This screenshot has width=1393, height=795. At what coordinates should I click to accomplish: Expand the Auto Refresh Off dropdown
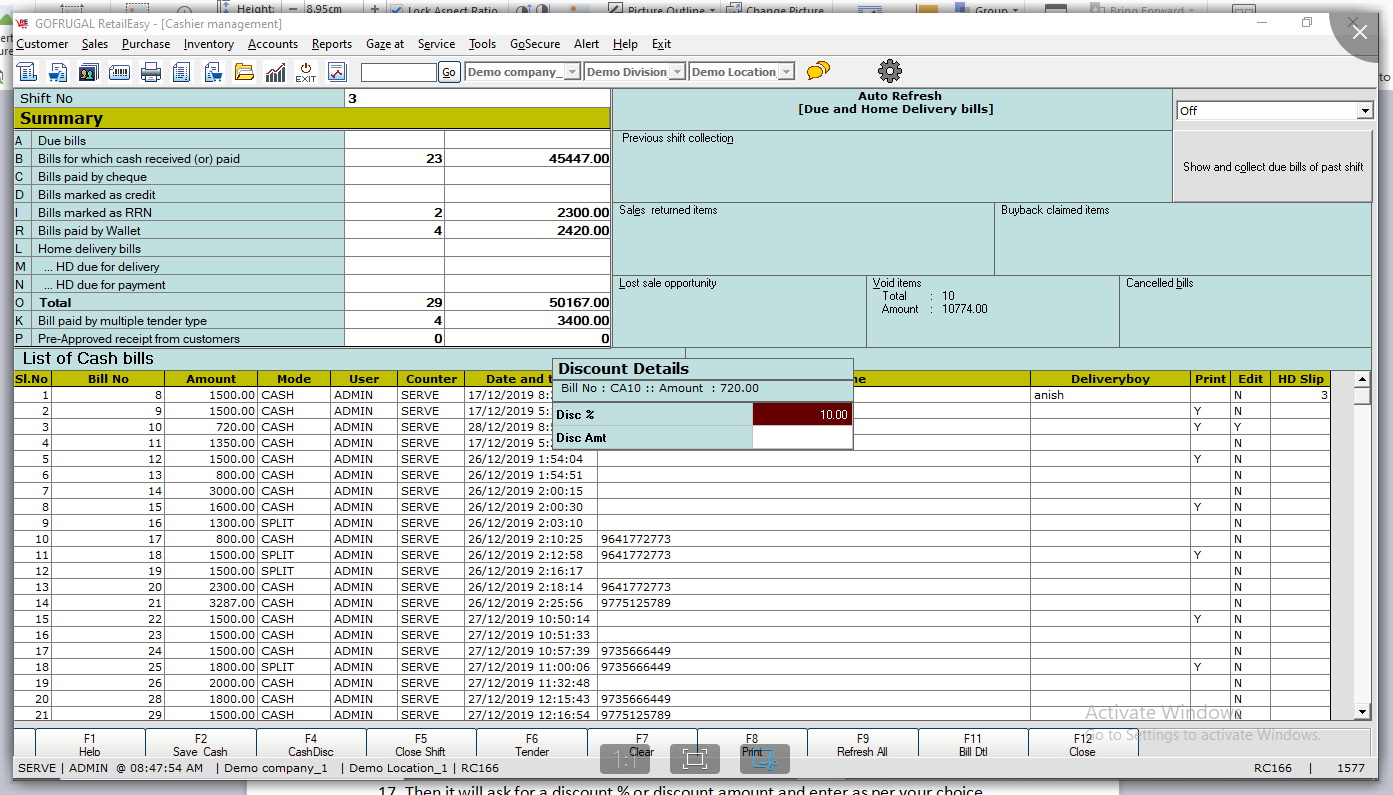1364,111
